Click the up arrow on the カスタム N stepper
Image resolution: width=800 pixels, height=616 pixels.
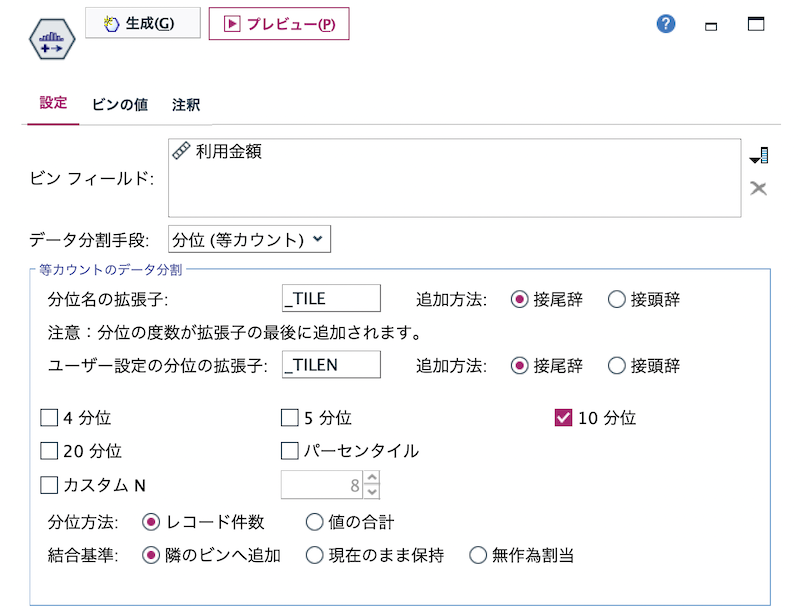click(x=372, y=479)
